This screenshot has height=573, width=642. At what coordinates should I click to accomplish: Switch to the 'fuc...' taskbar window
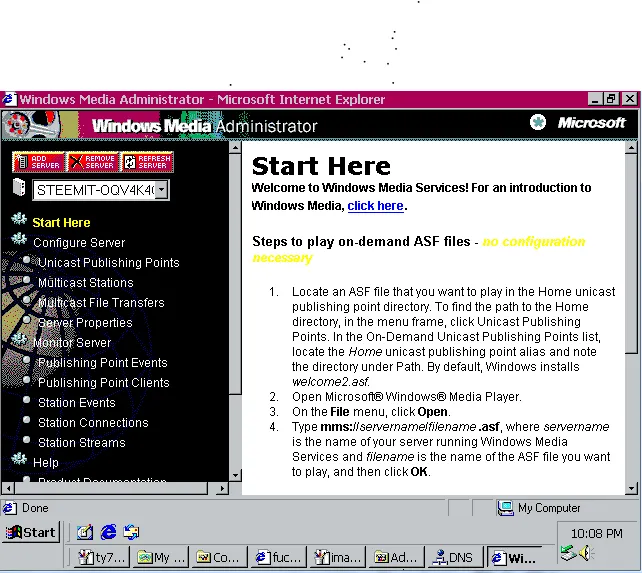(280, 557)
